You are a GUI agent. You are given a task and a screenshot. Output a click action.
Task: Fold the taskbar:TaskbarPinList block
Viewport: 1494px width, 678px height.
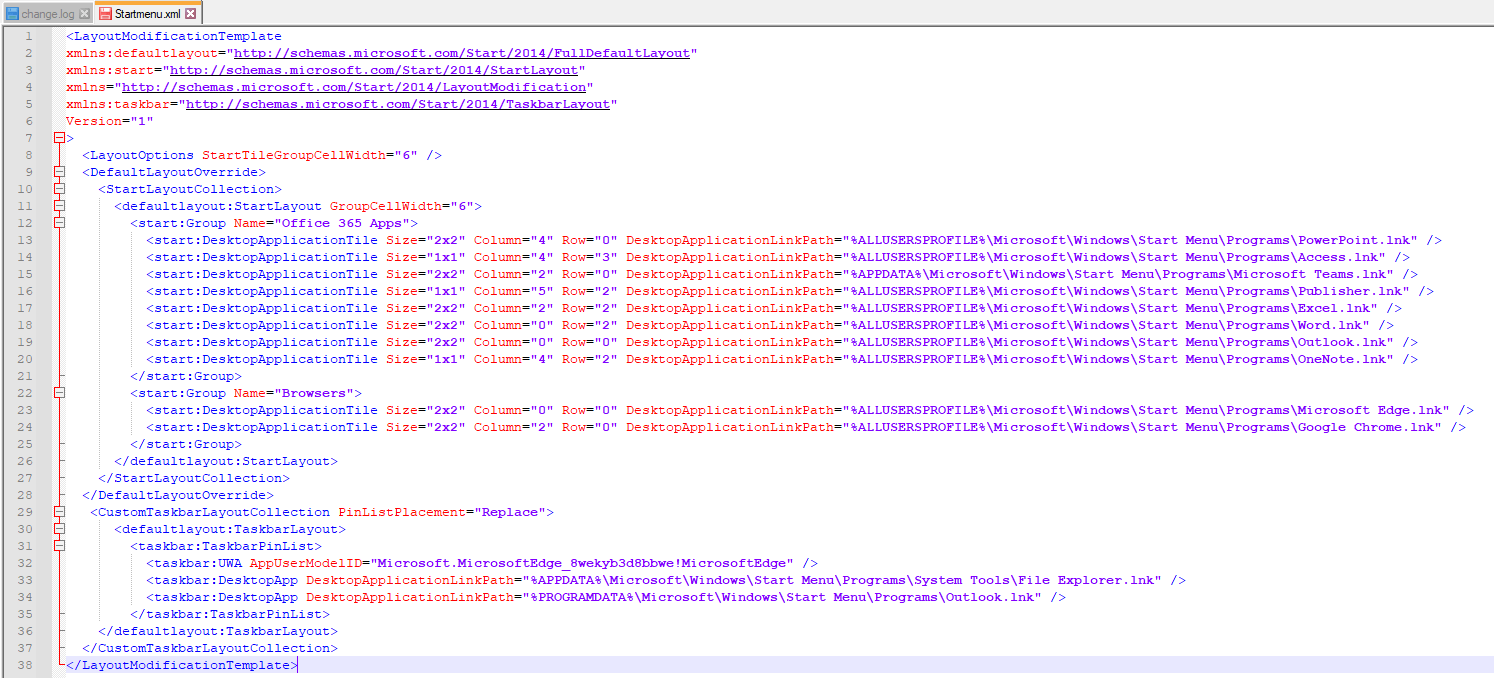pos(59,546)
